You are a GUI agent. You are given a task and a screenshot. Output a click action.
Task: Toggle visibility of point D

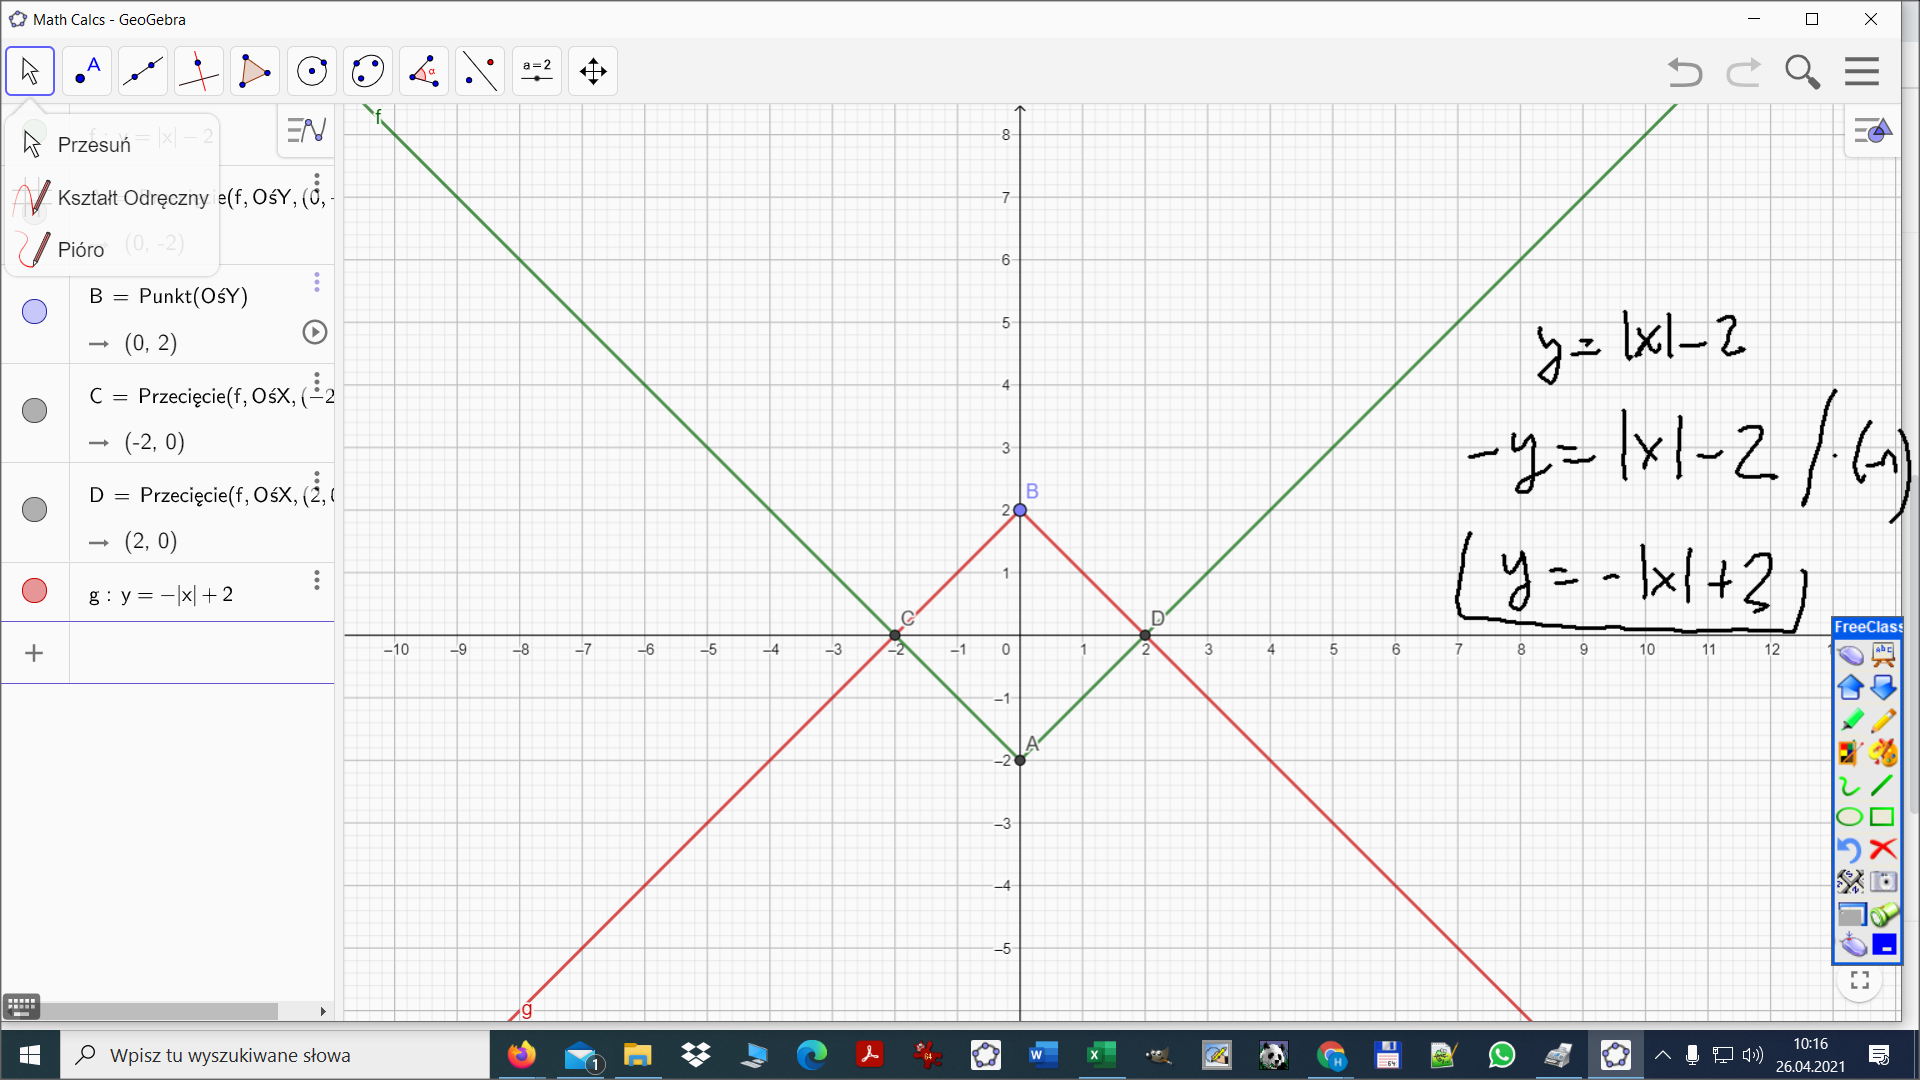(35, 510)
